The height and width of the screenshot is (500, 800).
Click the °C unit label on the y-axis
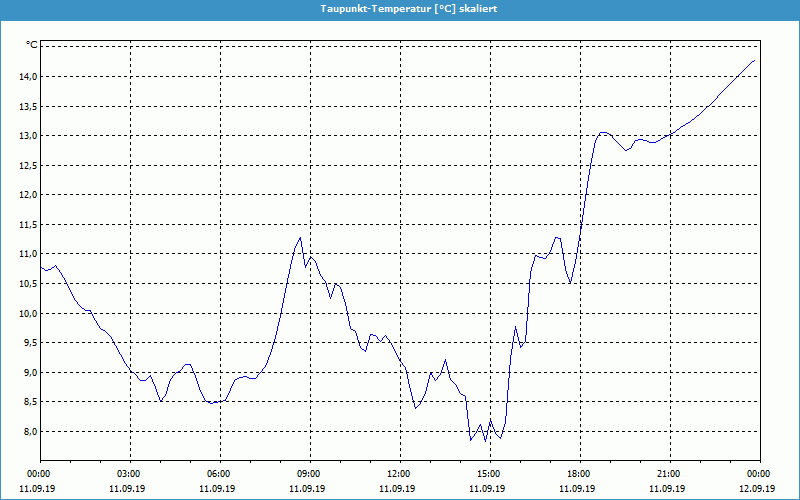[x=31, y=45]
